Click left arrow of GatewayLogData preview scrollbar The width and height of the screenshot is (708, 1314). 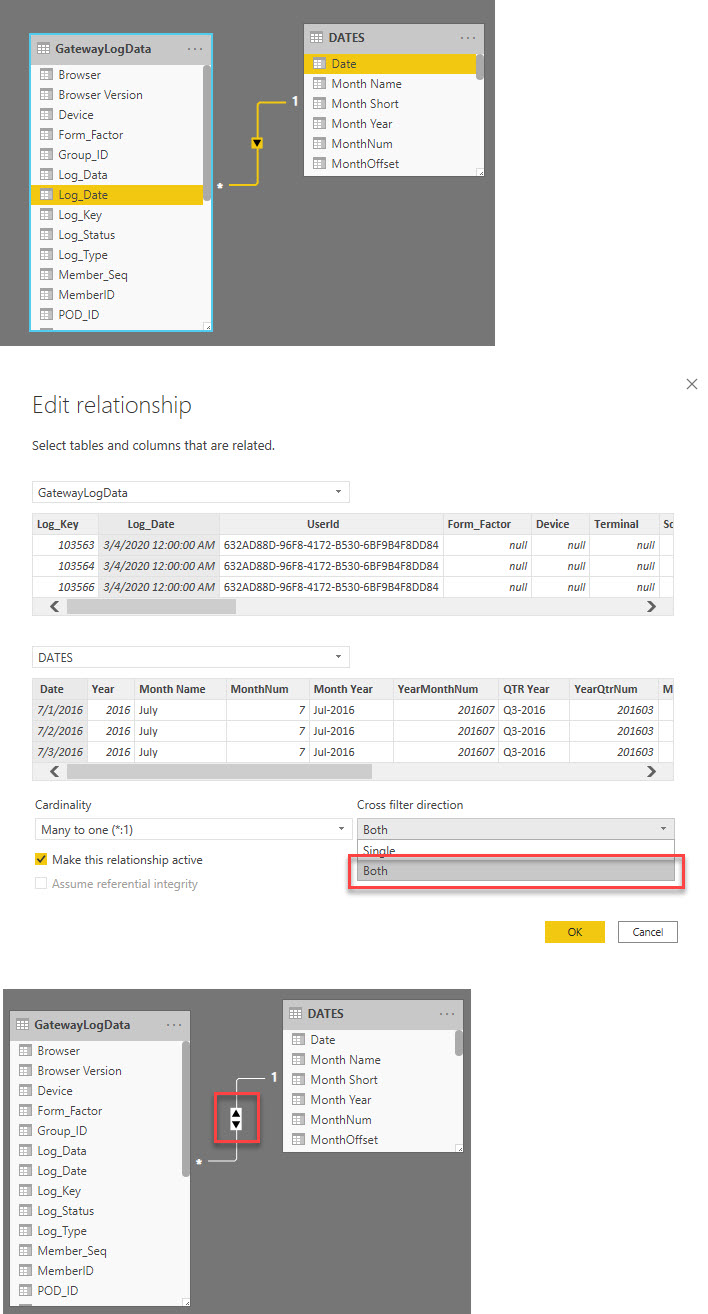tap(55, 606)
